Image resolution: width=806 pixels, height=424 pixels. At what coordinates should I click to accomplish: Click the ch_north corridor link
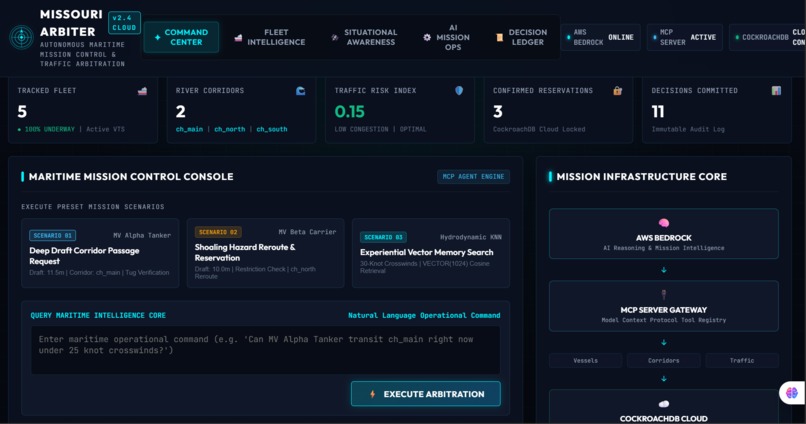(x=229, y=129)
